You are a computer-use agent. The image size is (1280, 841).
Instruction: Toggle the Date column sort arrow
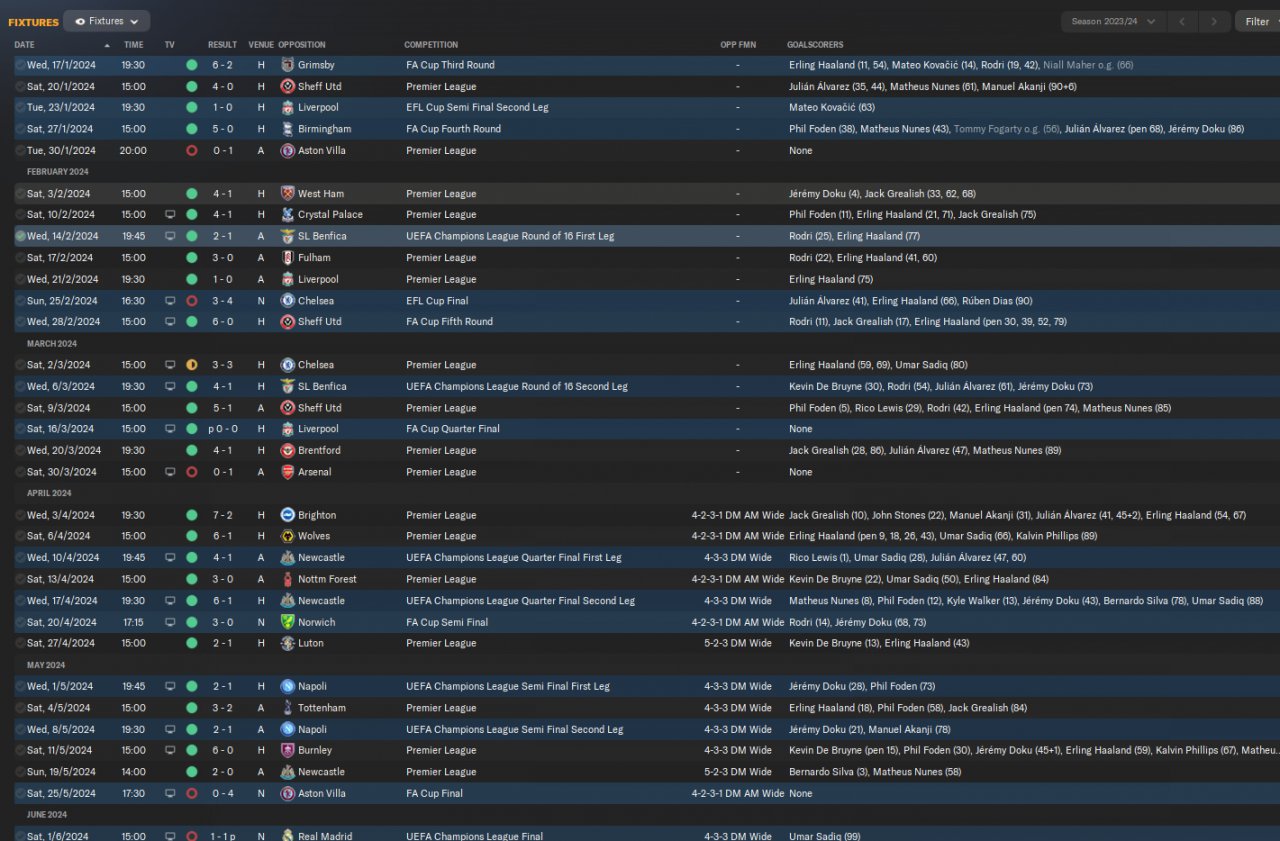[107, 45]
